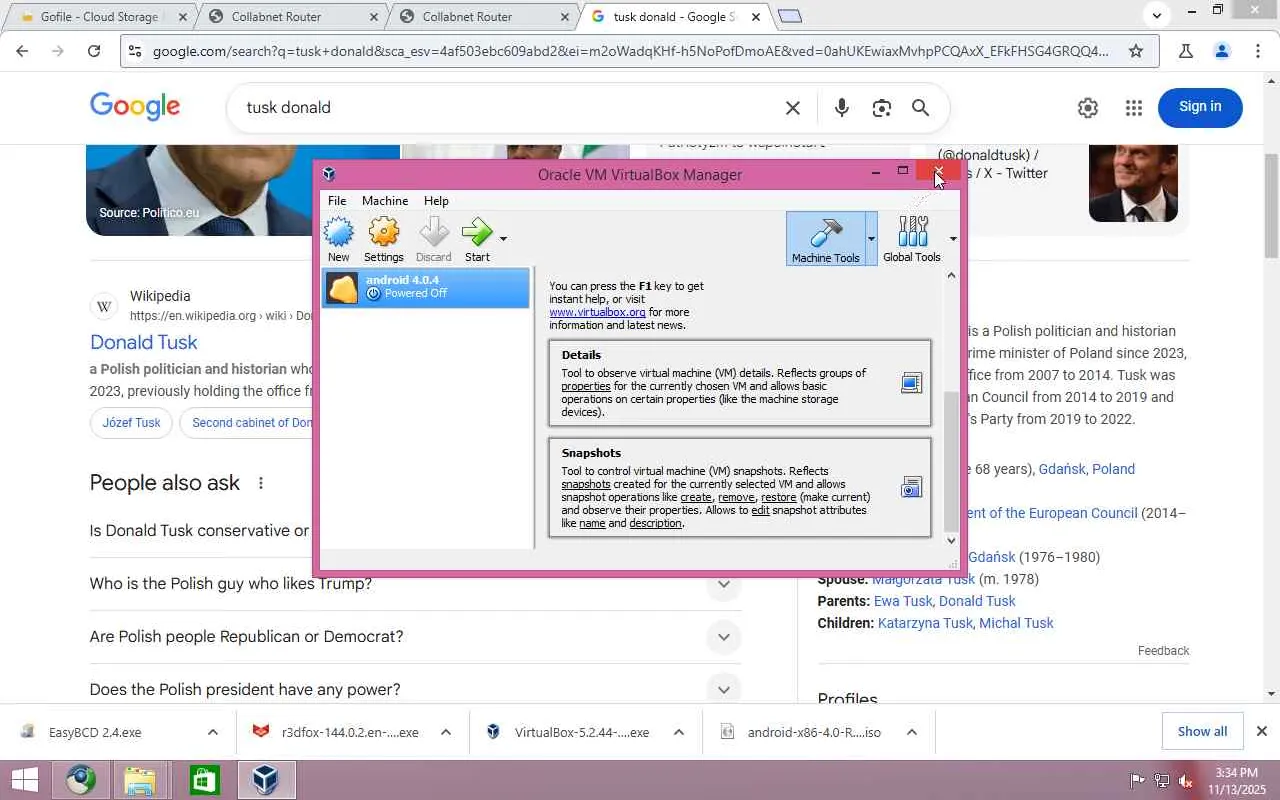This screenshot has width=1280, height=800.
Task: Open the Help menu in VirtualBox
Action: pos(436,201)
